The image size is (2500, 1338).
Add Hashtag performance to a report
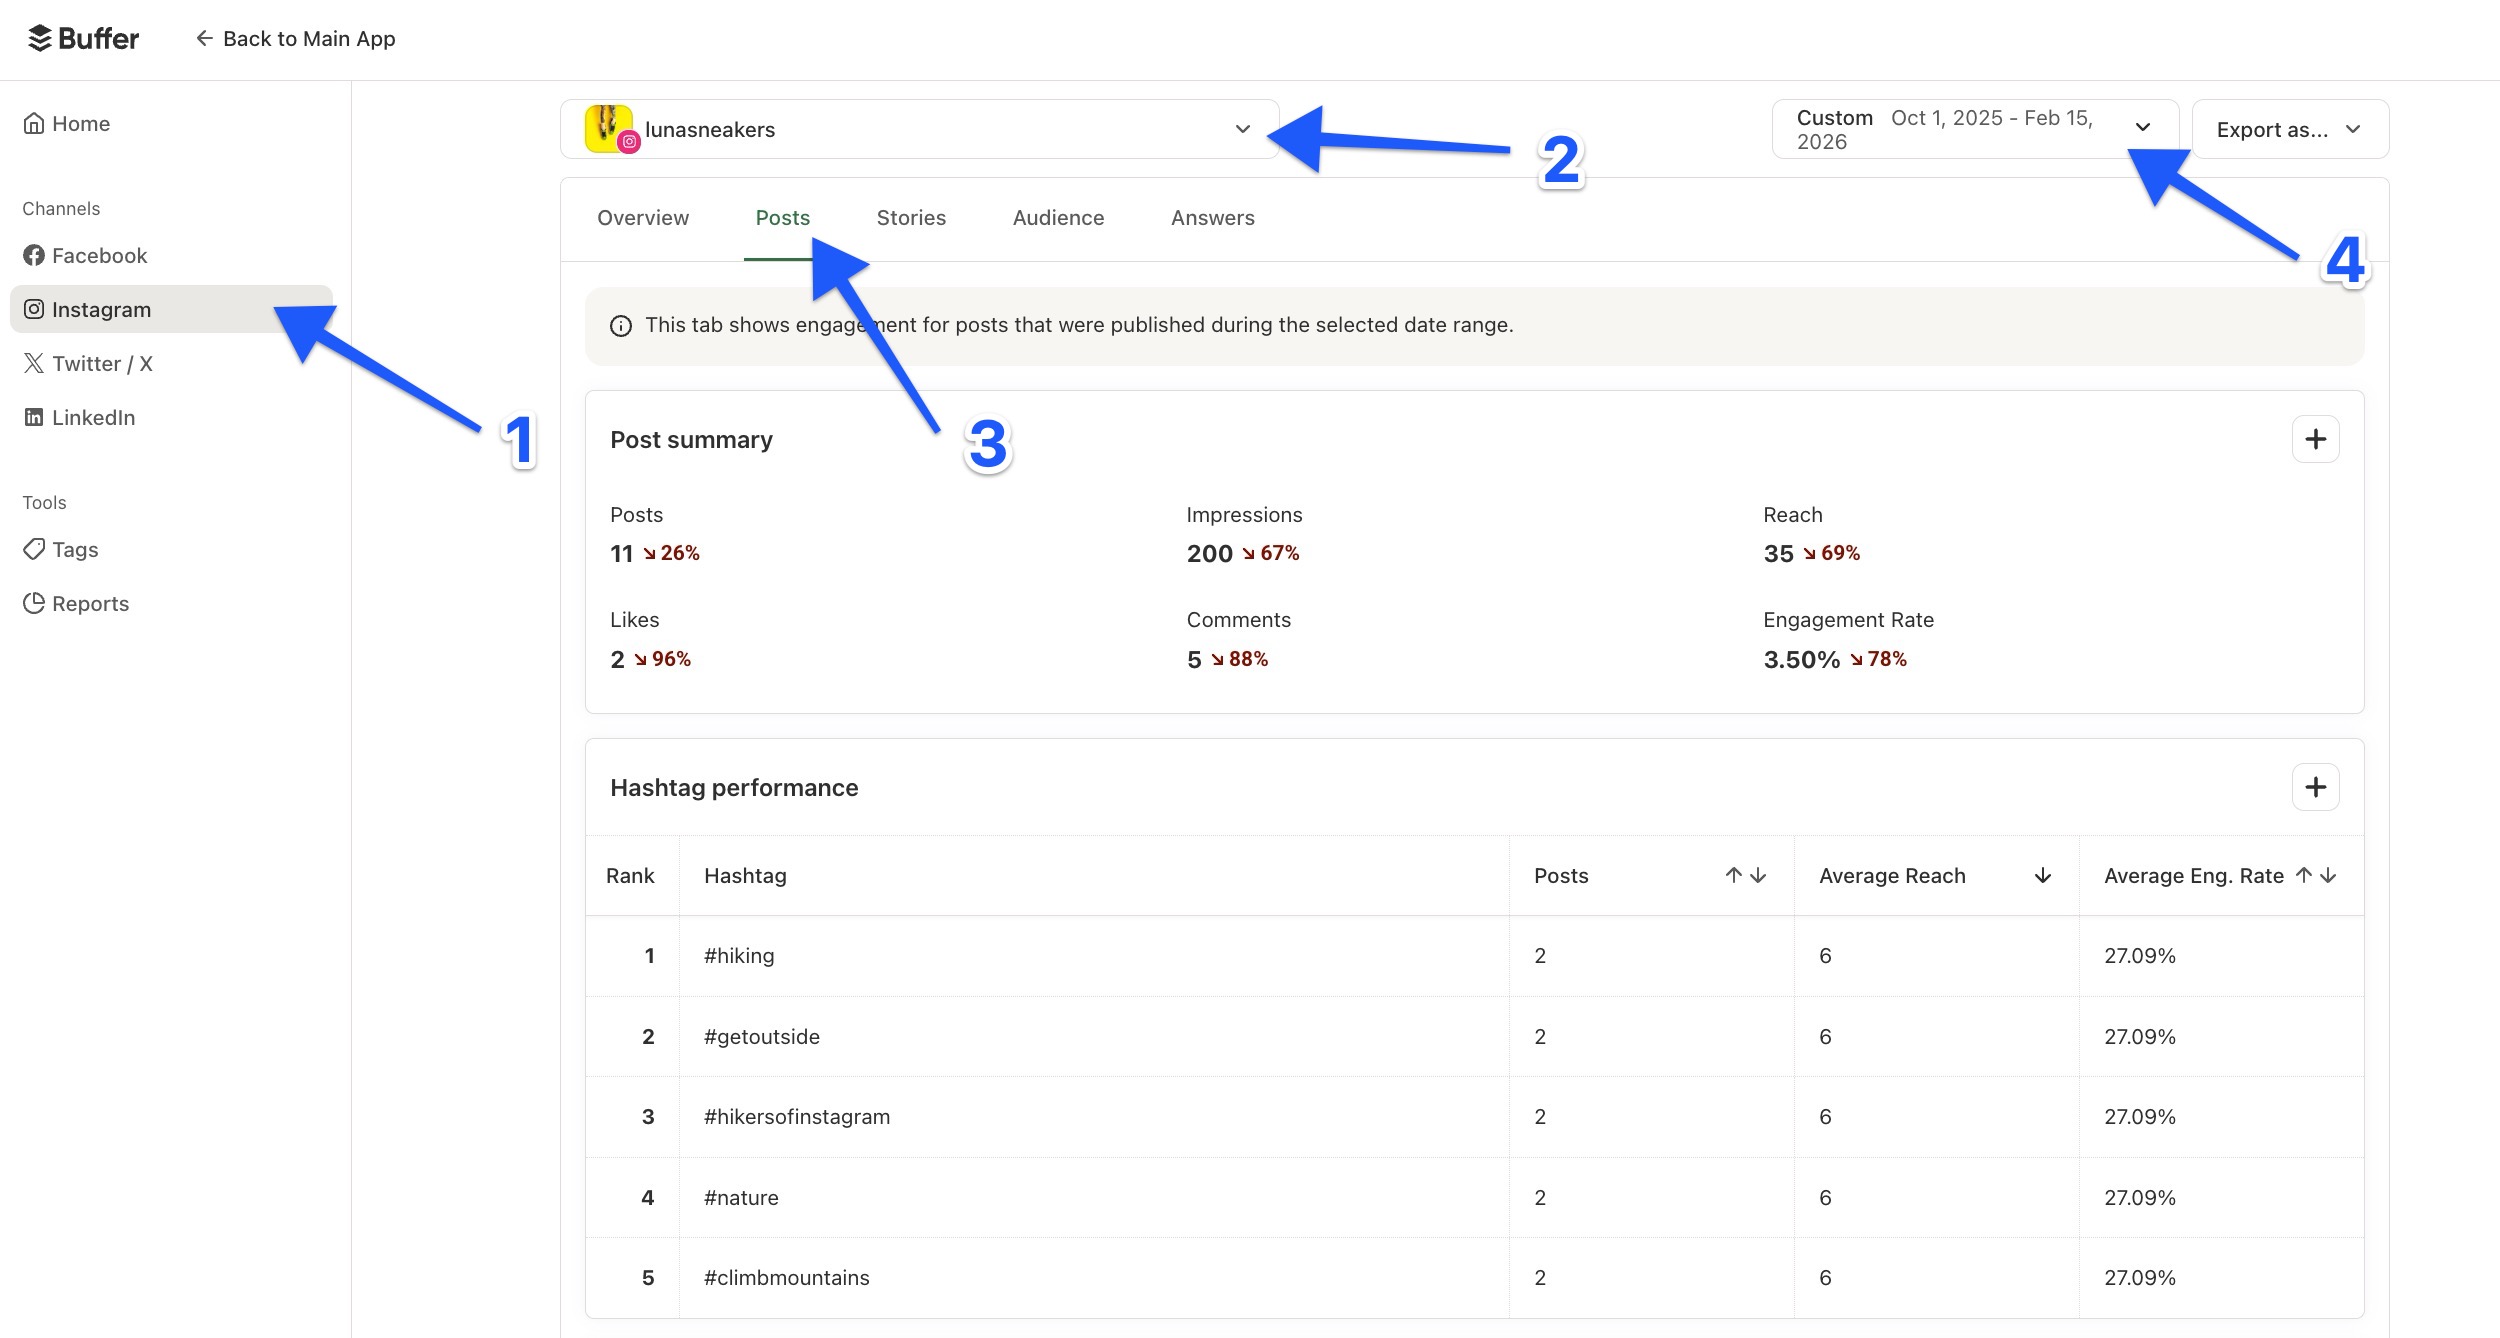click(2315, 787)
